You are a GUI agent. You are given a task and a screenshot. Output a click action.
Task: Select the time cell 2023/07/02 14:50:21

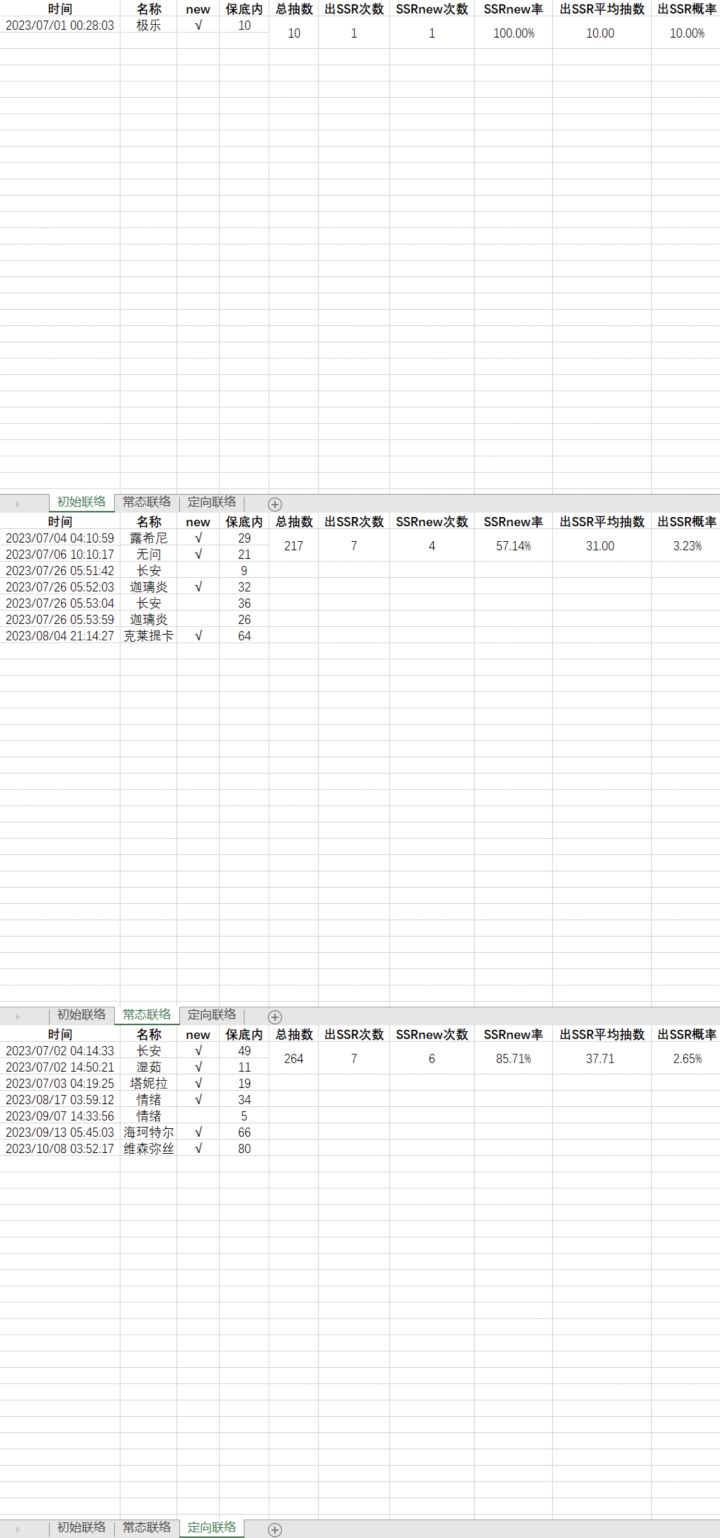[60, 1067]
